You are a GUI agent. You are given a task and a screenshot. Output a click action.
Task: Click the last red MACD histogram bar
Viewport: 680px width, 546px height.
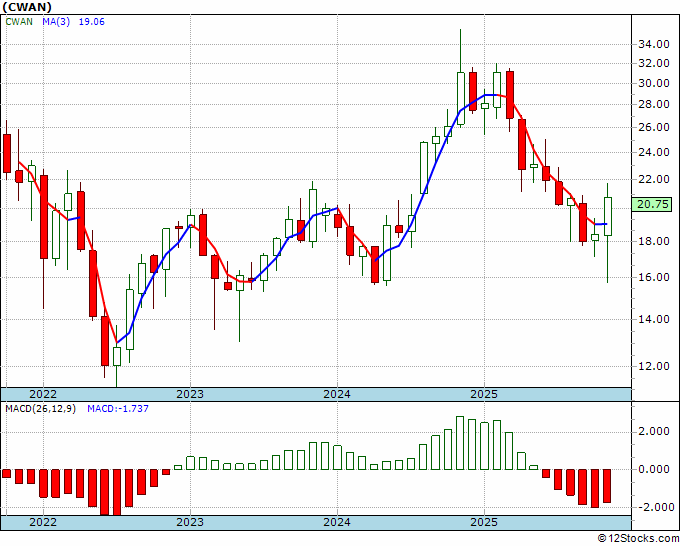[607, 486]
